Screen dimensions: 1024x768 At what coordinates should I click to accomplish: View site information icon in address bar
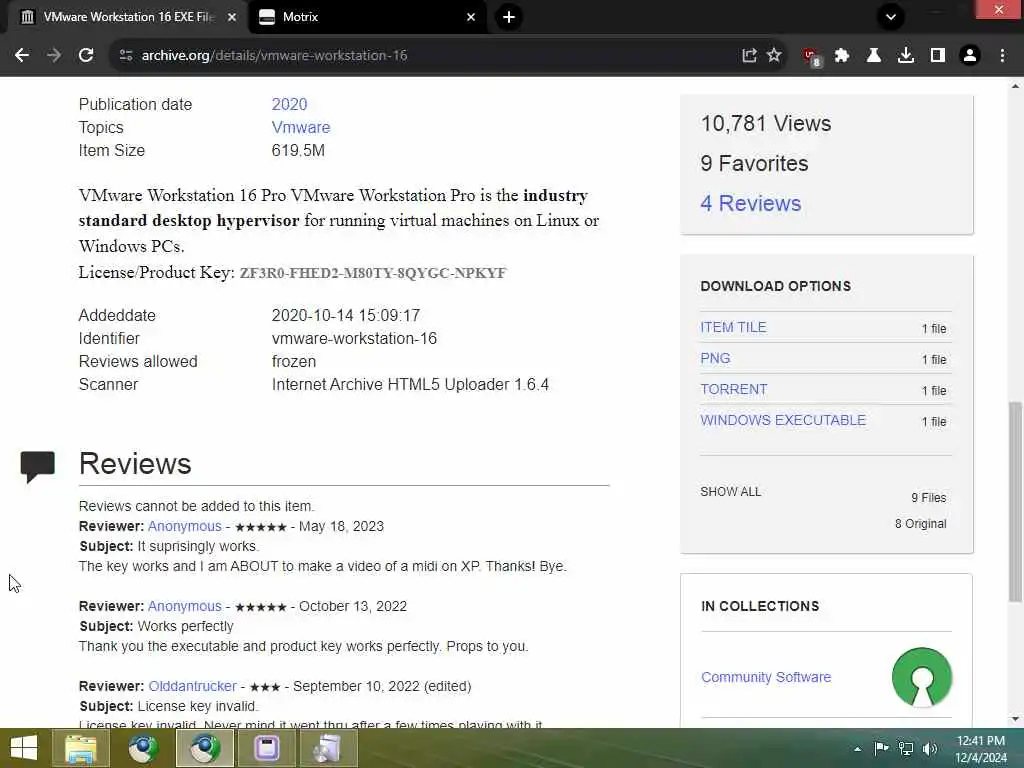click(126, 56)
